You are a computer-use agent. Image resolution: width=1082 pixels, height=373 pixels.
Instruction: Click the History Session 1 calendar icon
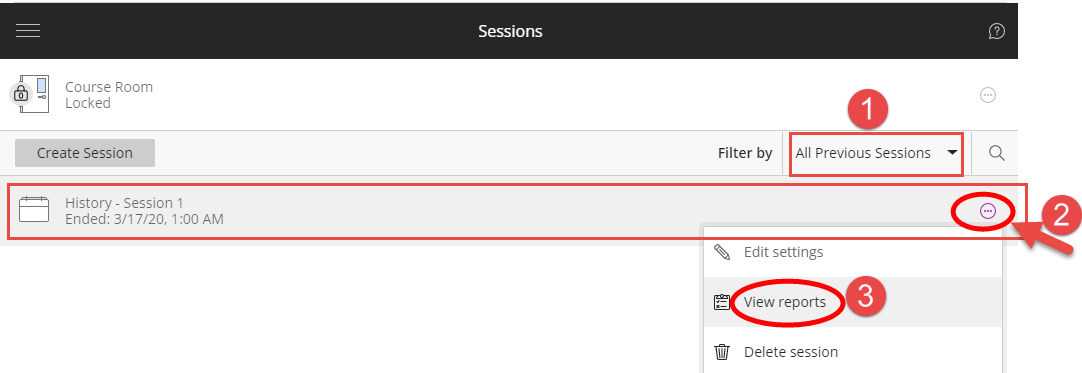[34, 210]
